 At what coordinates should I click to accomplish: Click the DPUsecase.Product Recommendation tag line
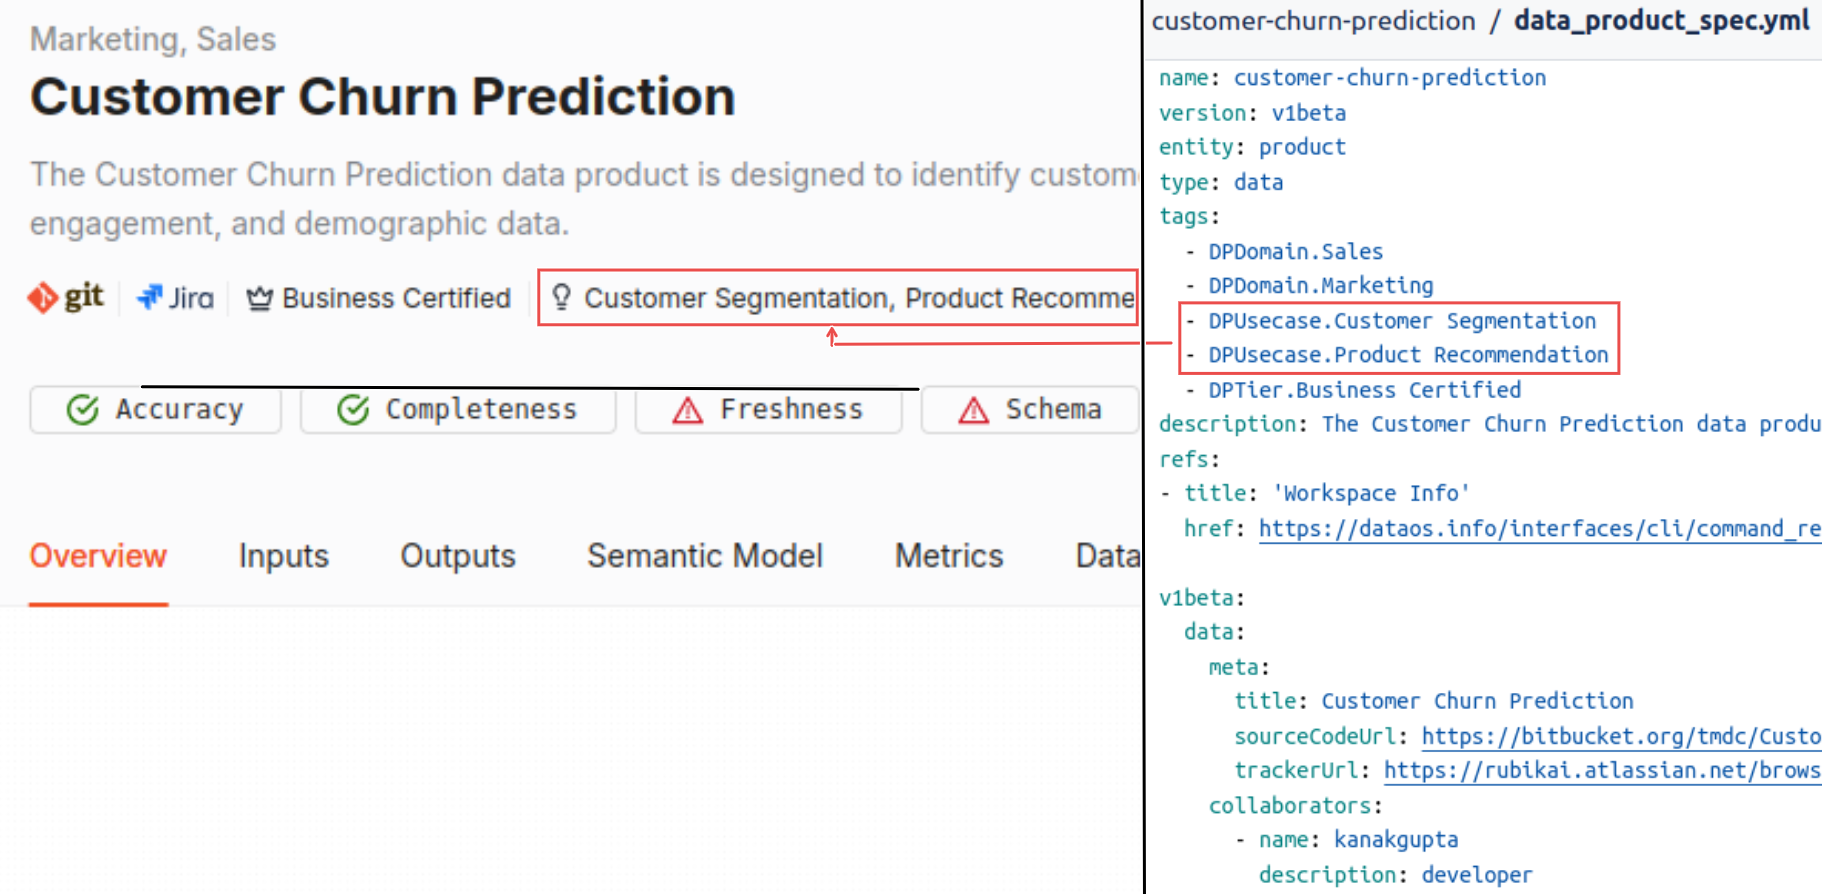pos(1396,355)
